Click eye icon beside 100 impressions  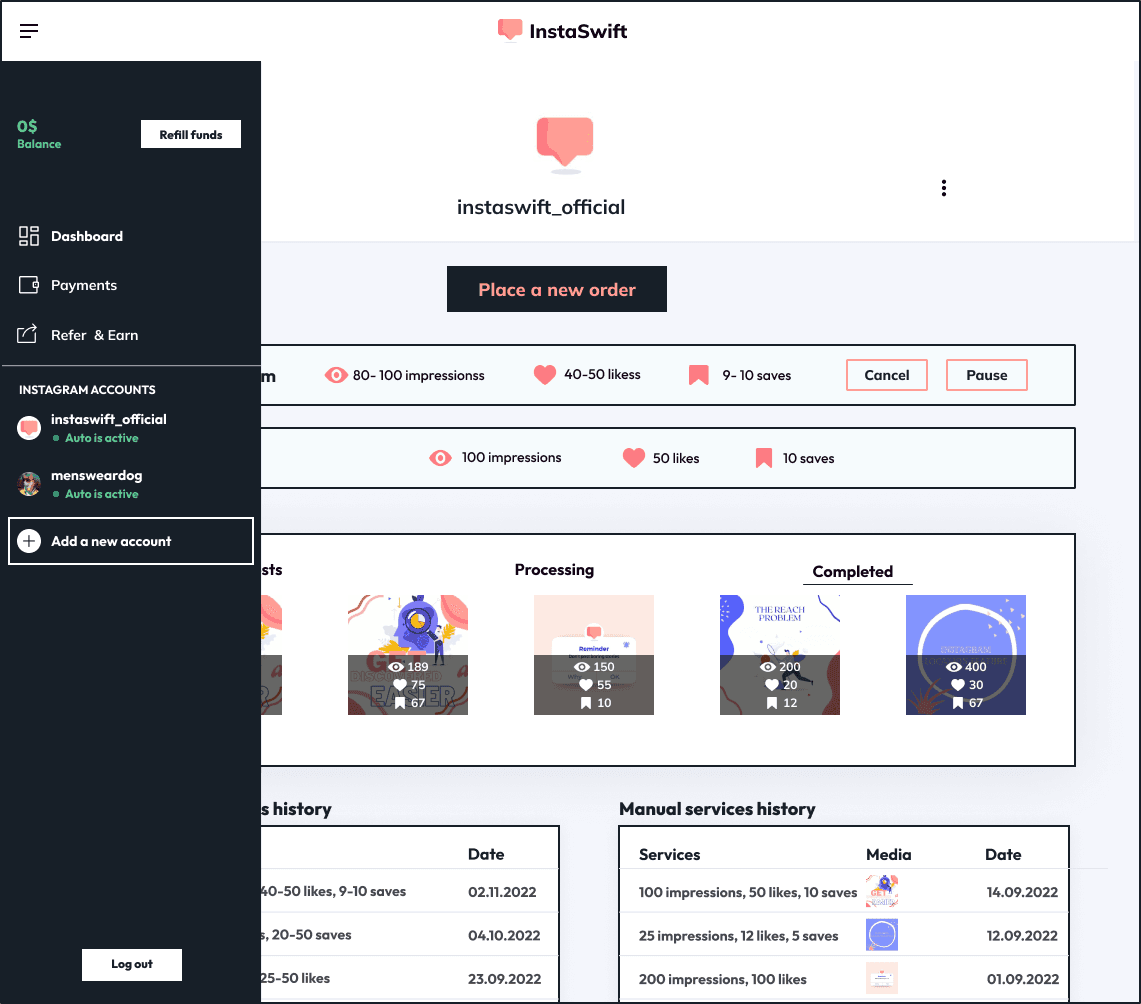point(440,458)
